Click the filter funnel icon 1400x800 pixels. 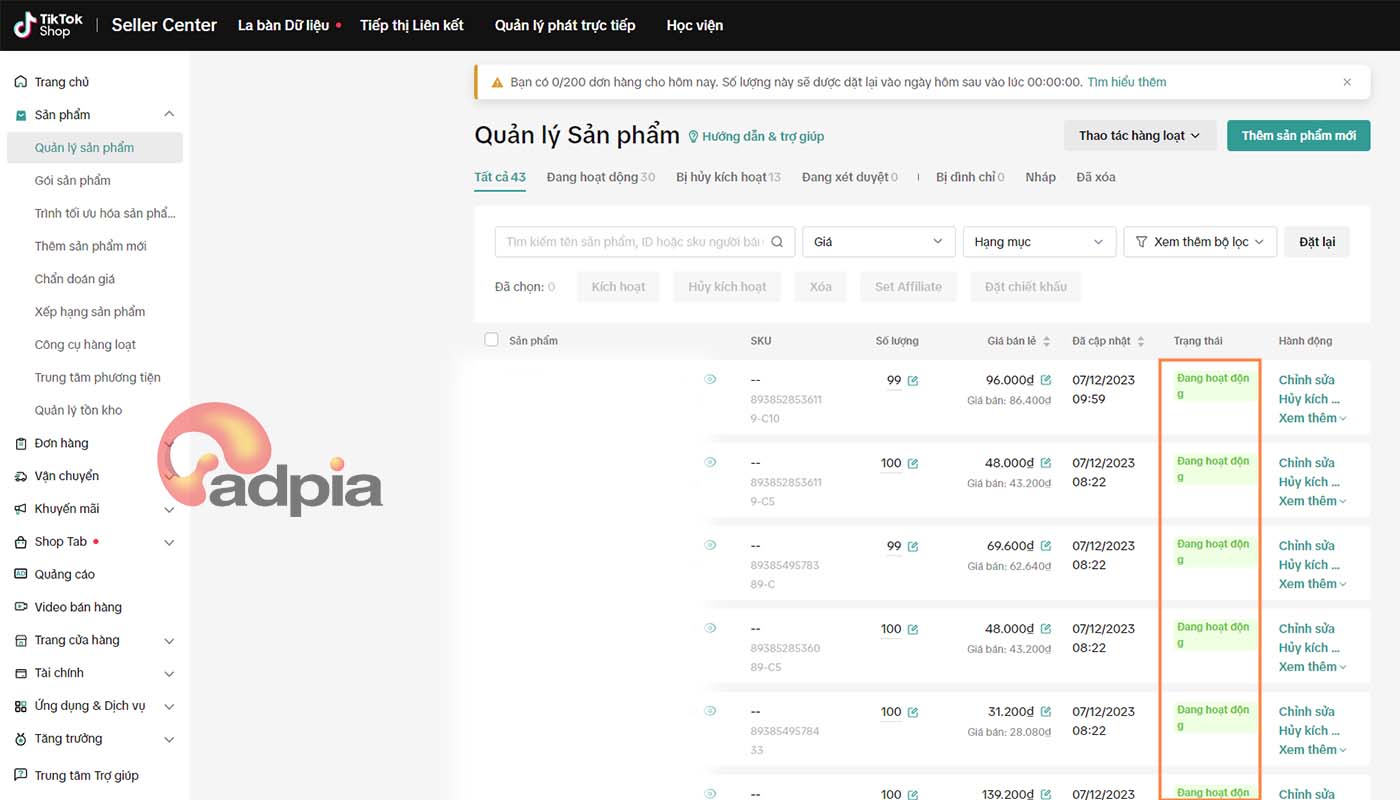point(1141,242)
